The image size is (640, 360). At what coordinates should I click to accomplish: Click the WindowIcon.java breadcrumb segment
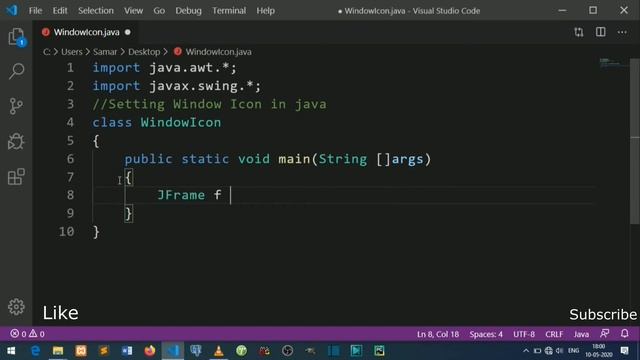(x=218, y=52)
